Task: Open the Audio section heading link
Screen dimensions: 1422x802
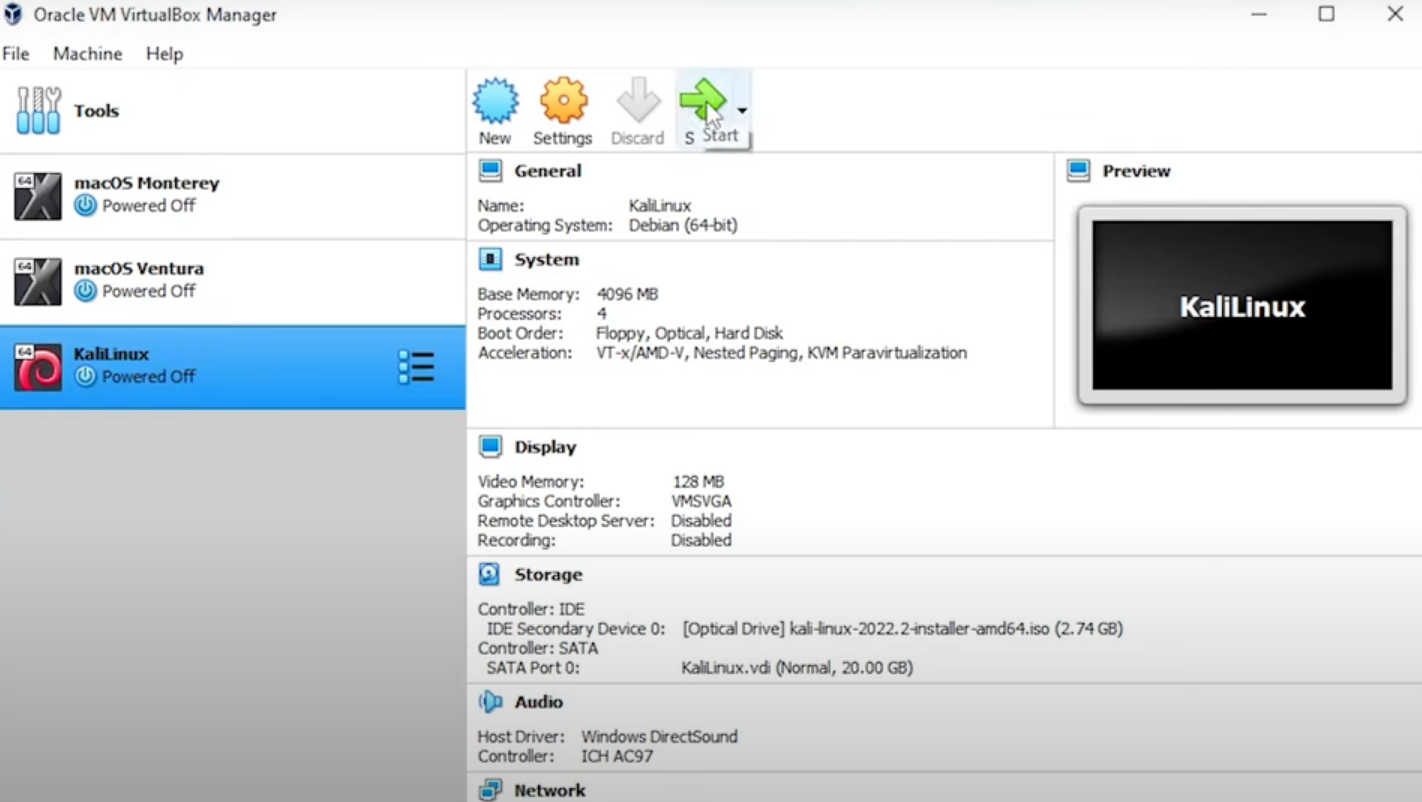Action: tap(539, 702)
